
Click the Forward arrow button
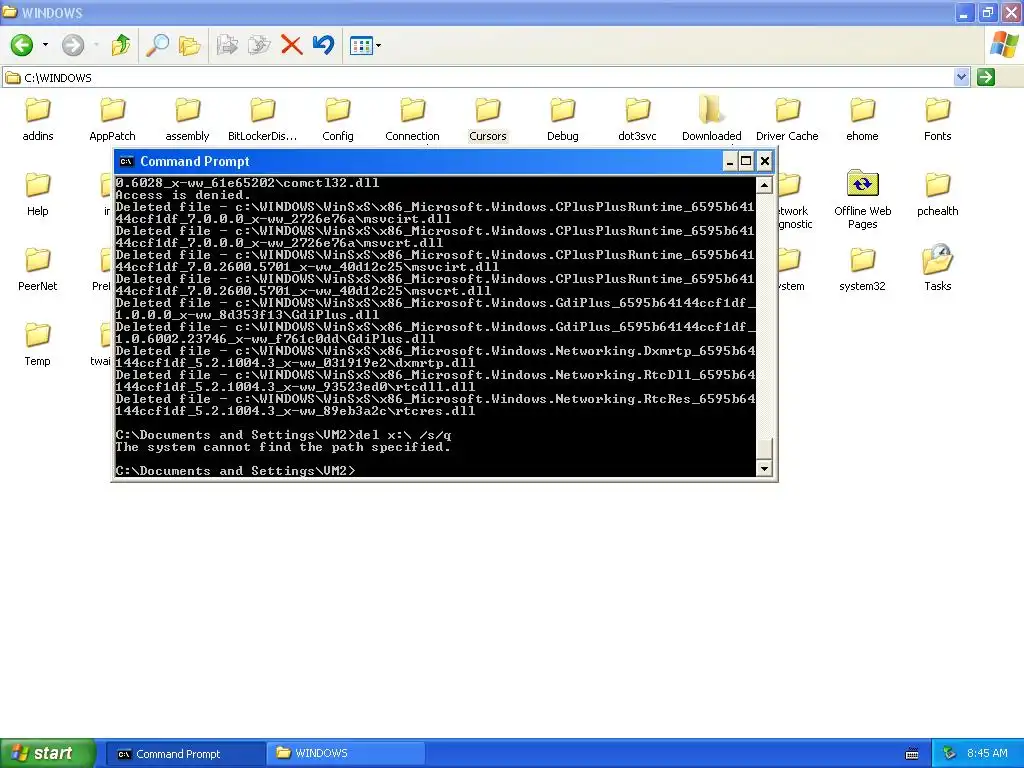(73, 45)
